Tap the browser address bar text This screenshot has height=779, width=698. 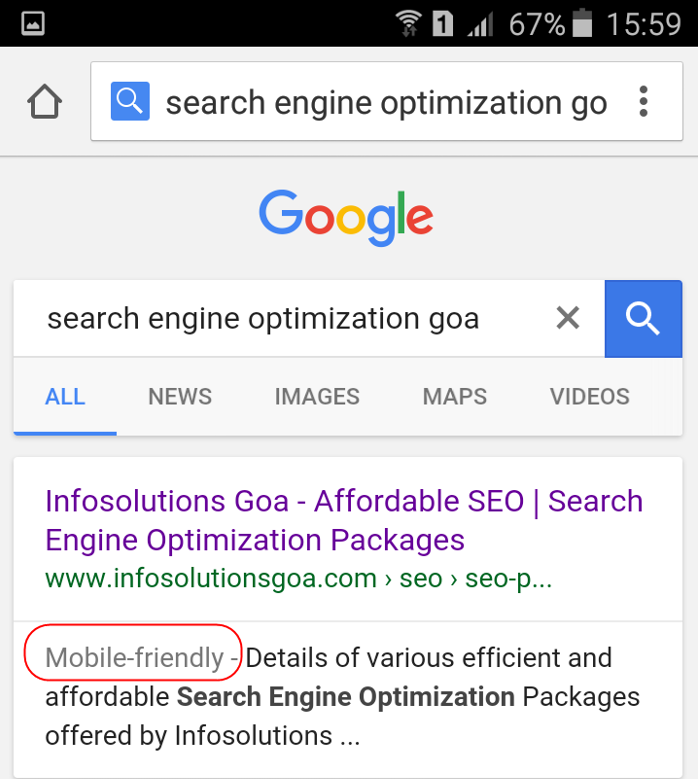pyautogui.click(x=386, y=102)
